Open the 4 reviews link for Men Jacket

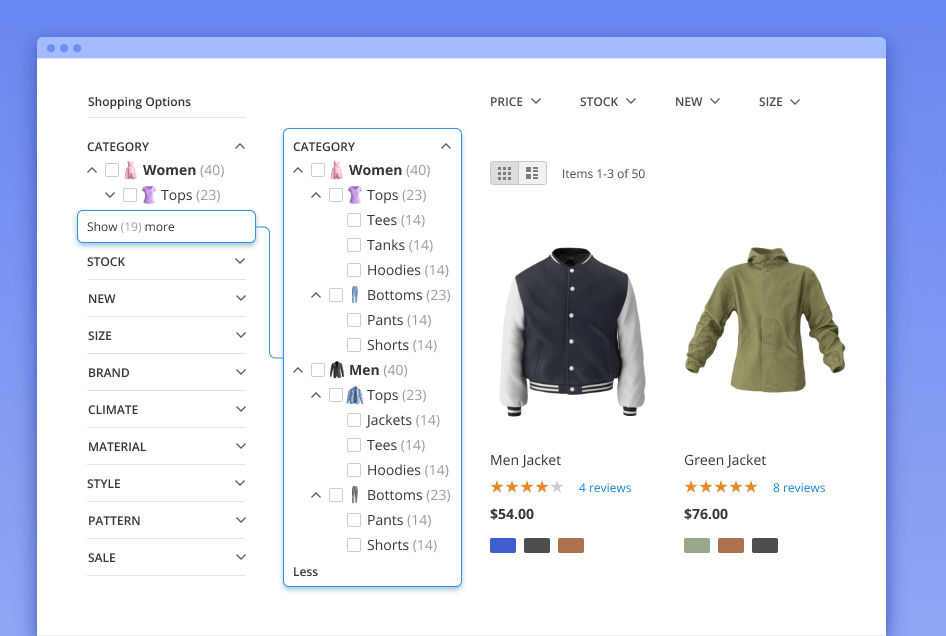[605, 487]
